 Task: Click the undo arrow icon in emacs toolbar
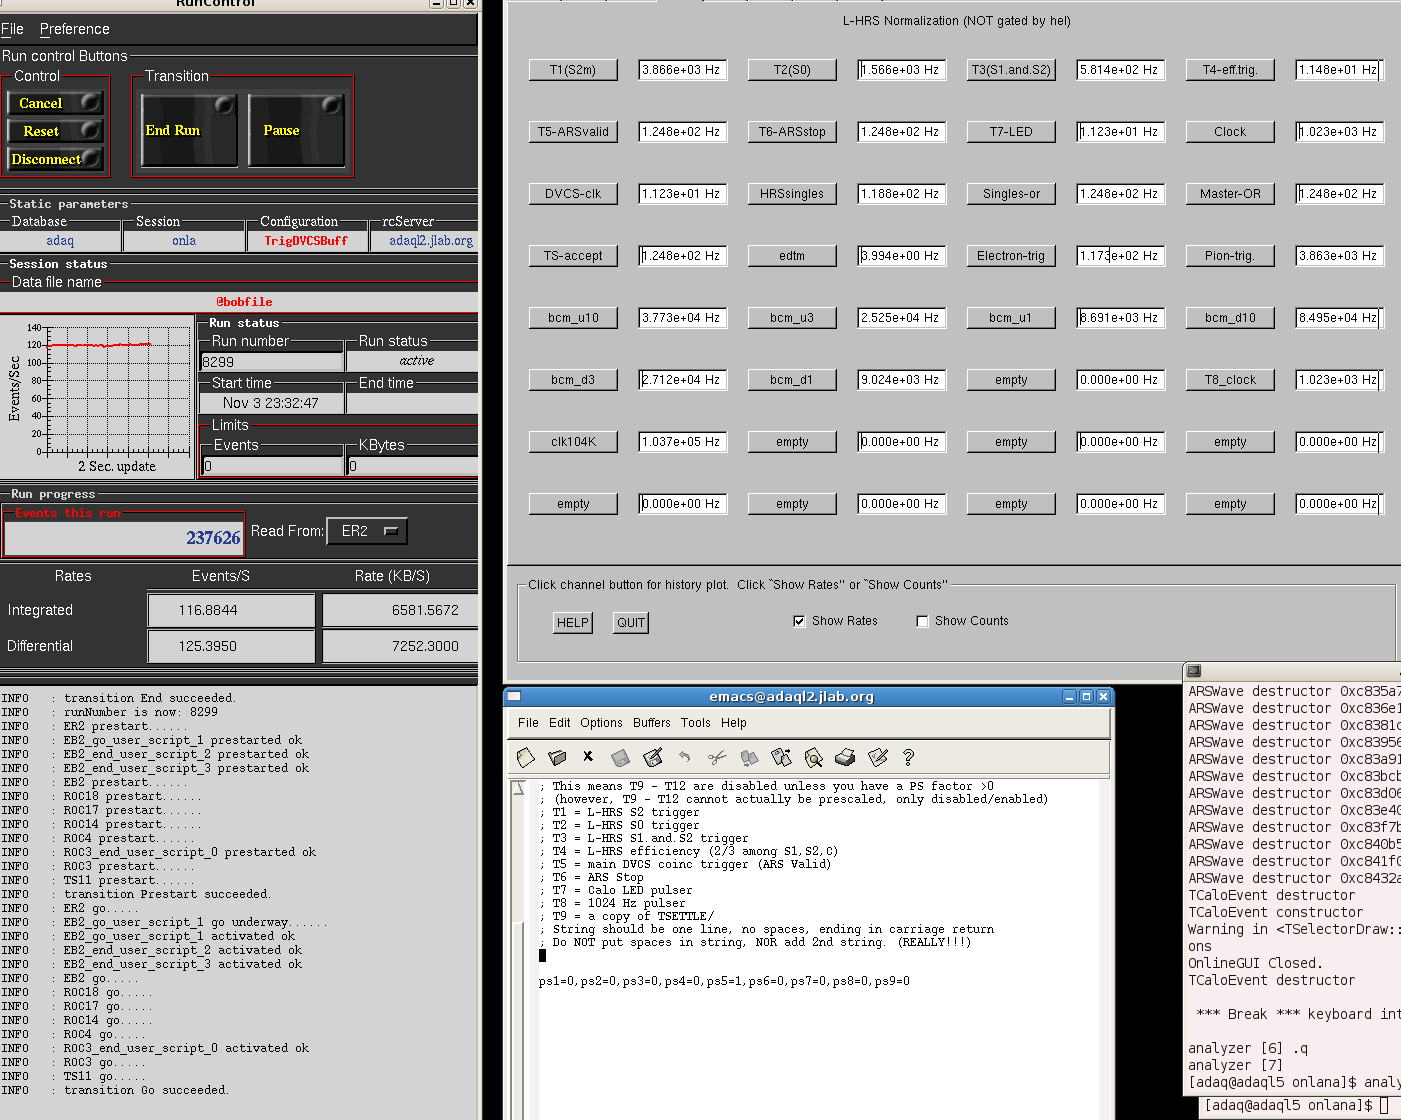pyautogui.click(x=684, y=758)
